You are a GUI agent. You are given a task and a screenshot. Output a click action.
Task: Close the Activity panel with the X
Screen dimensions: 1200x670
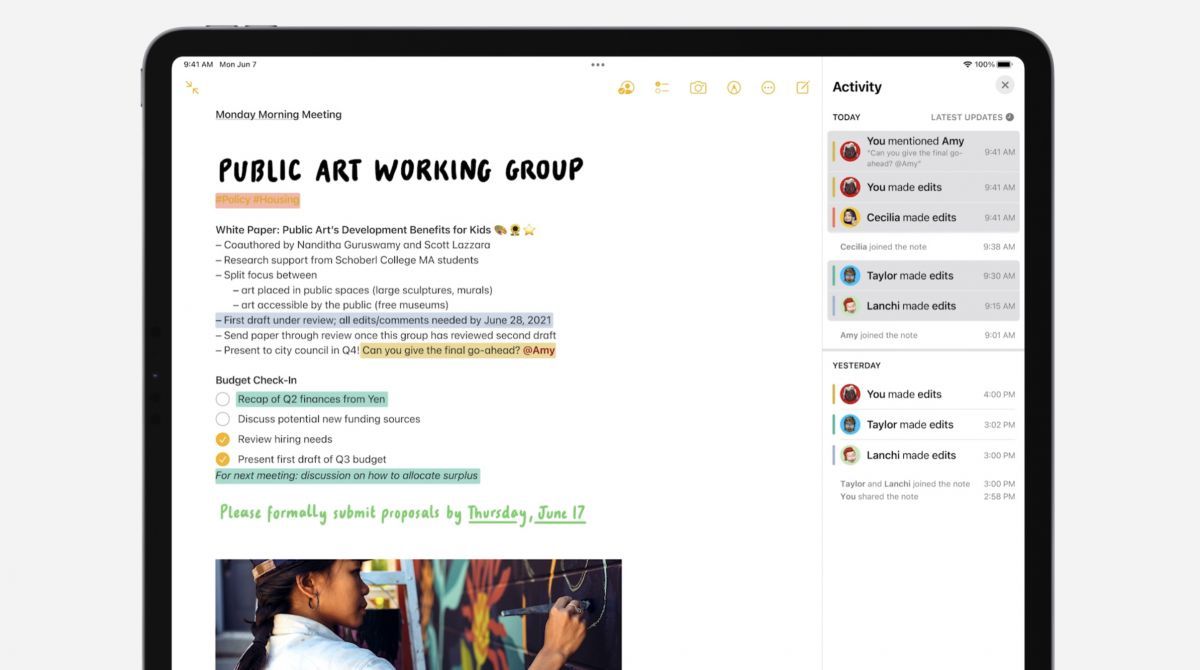point(1005,84)
